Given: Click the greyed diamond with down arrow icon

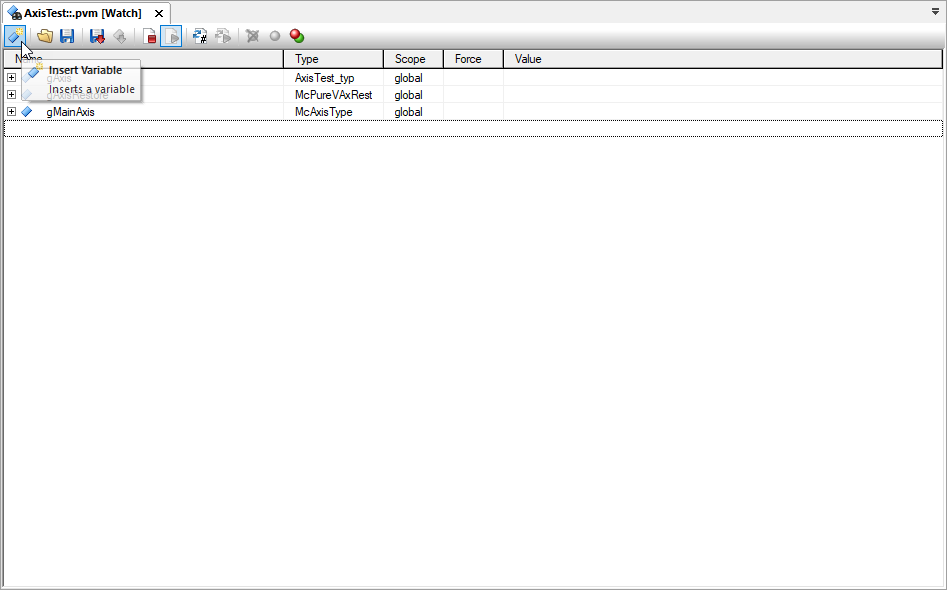Looking at the screenshot, I should (x=120, y=36).
